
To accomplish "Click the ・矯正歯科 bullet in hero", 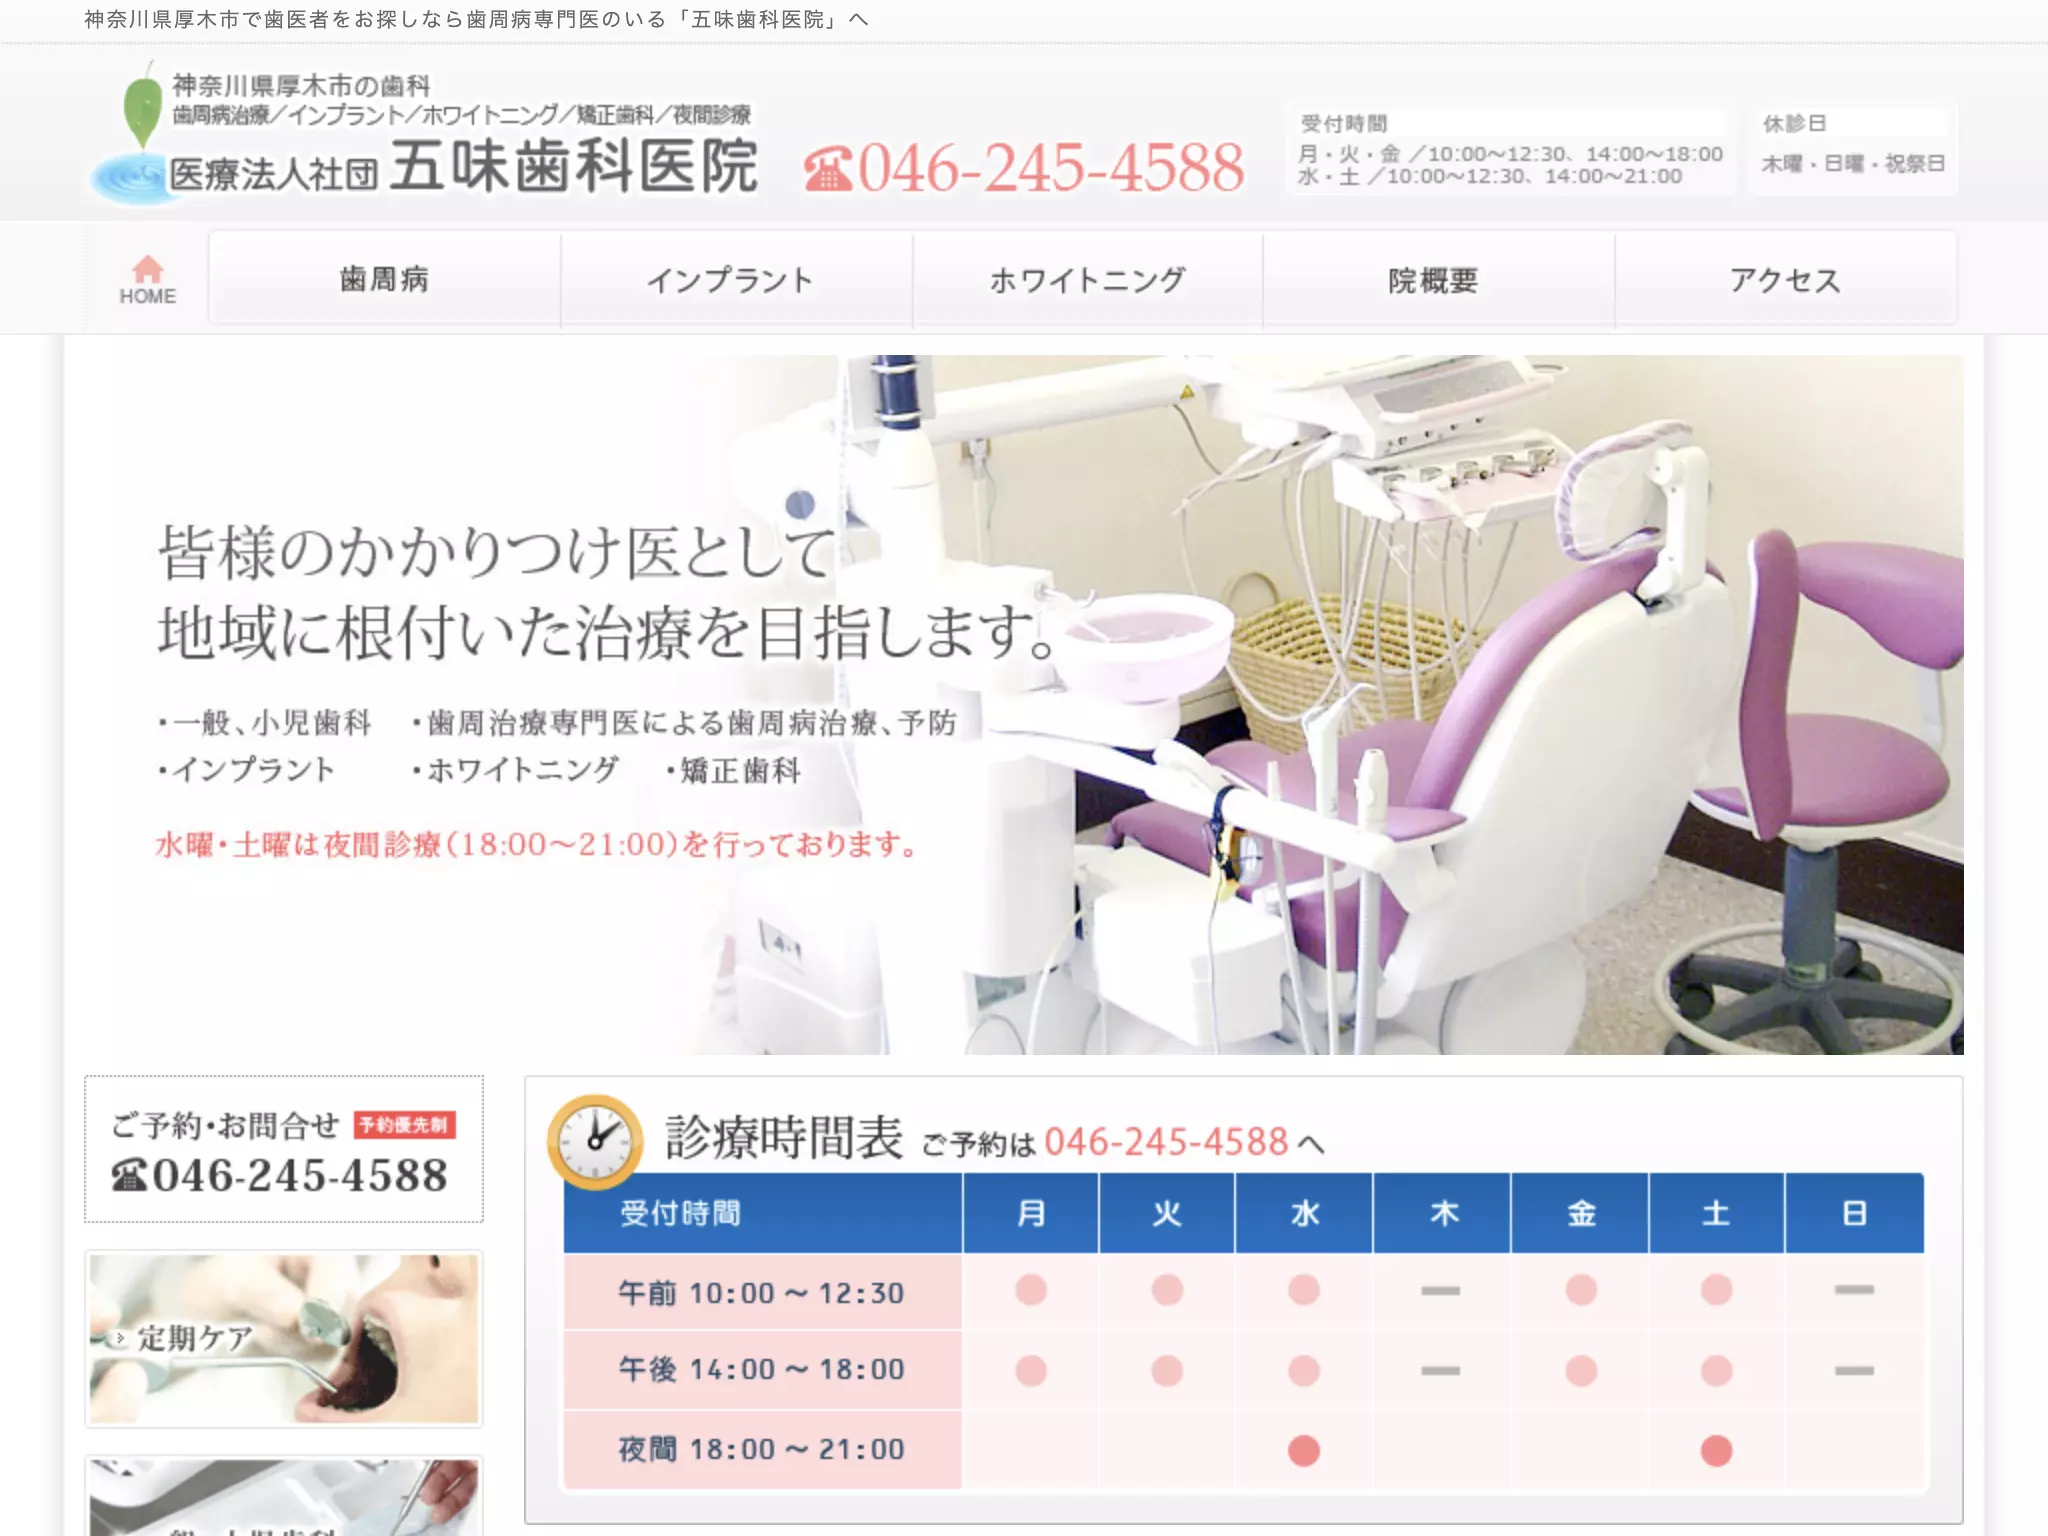I will click(733, 770).
